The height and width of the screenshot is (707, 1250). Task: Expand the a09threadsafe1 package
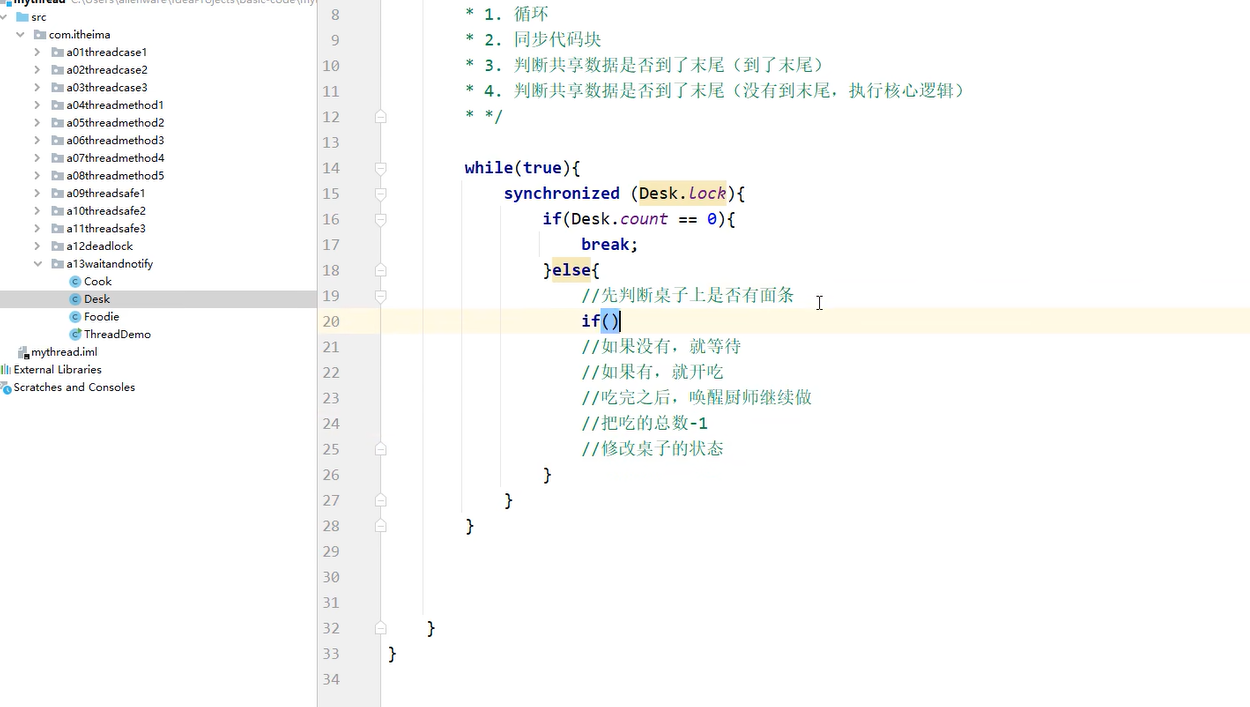pos(37,193)
